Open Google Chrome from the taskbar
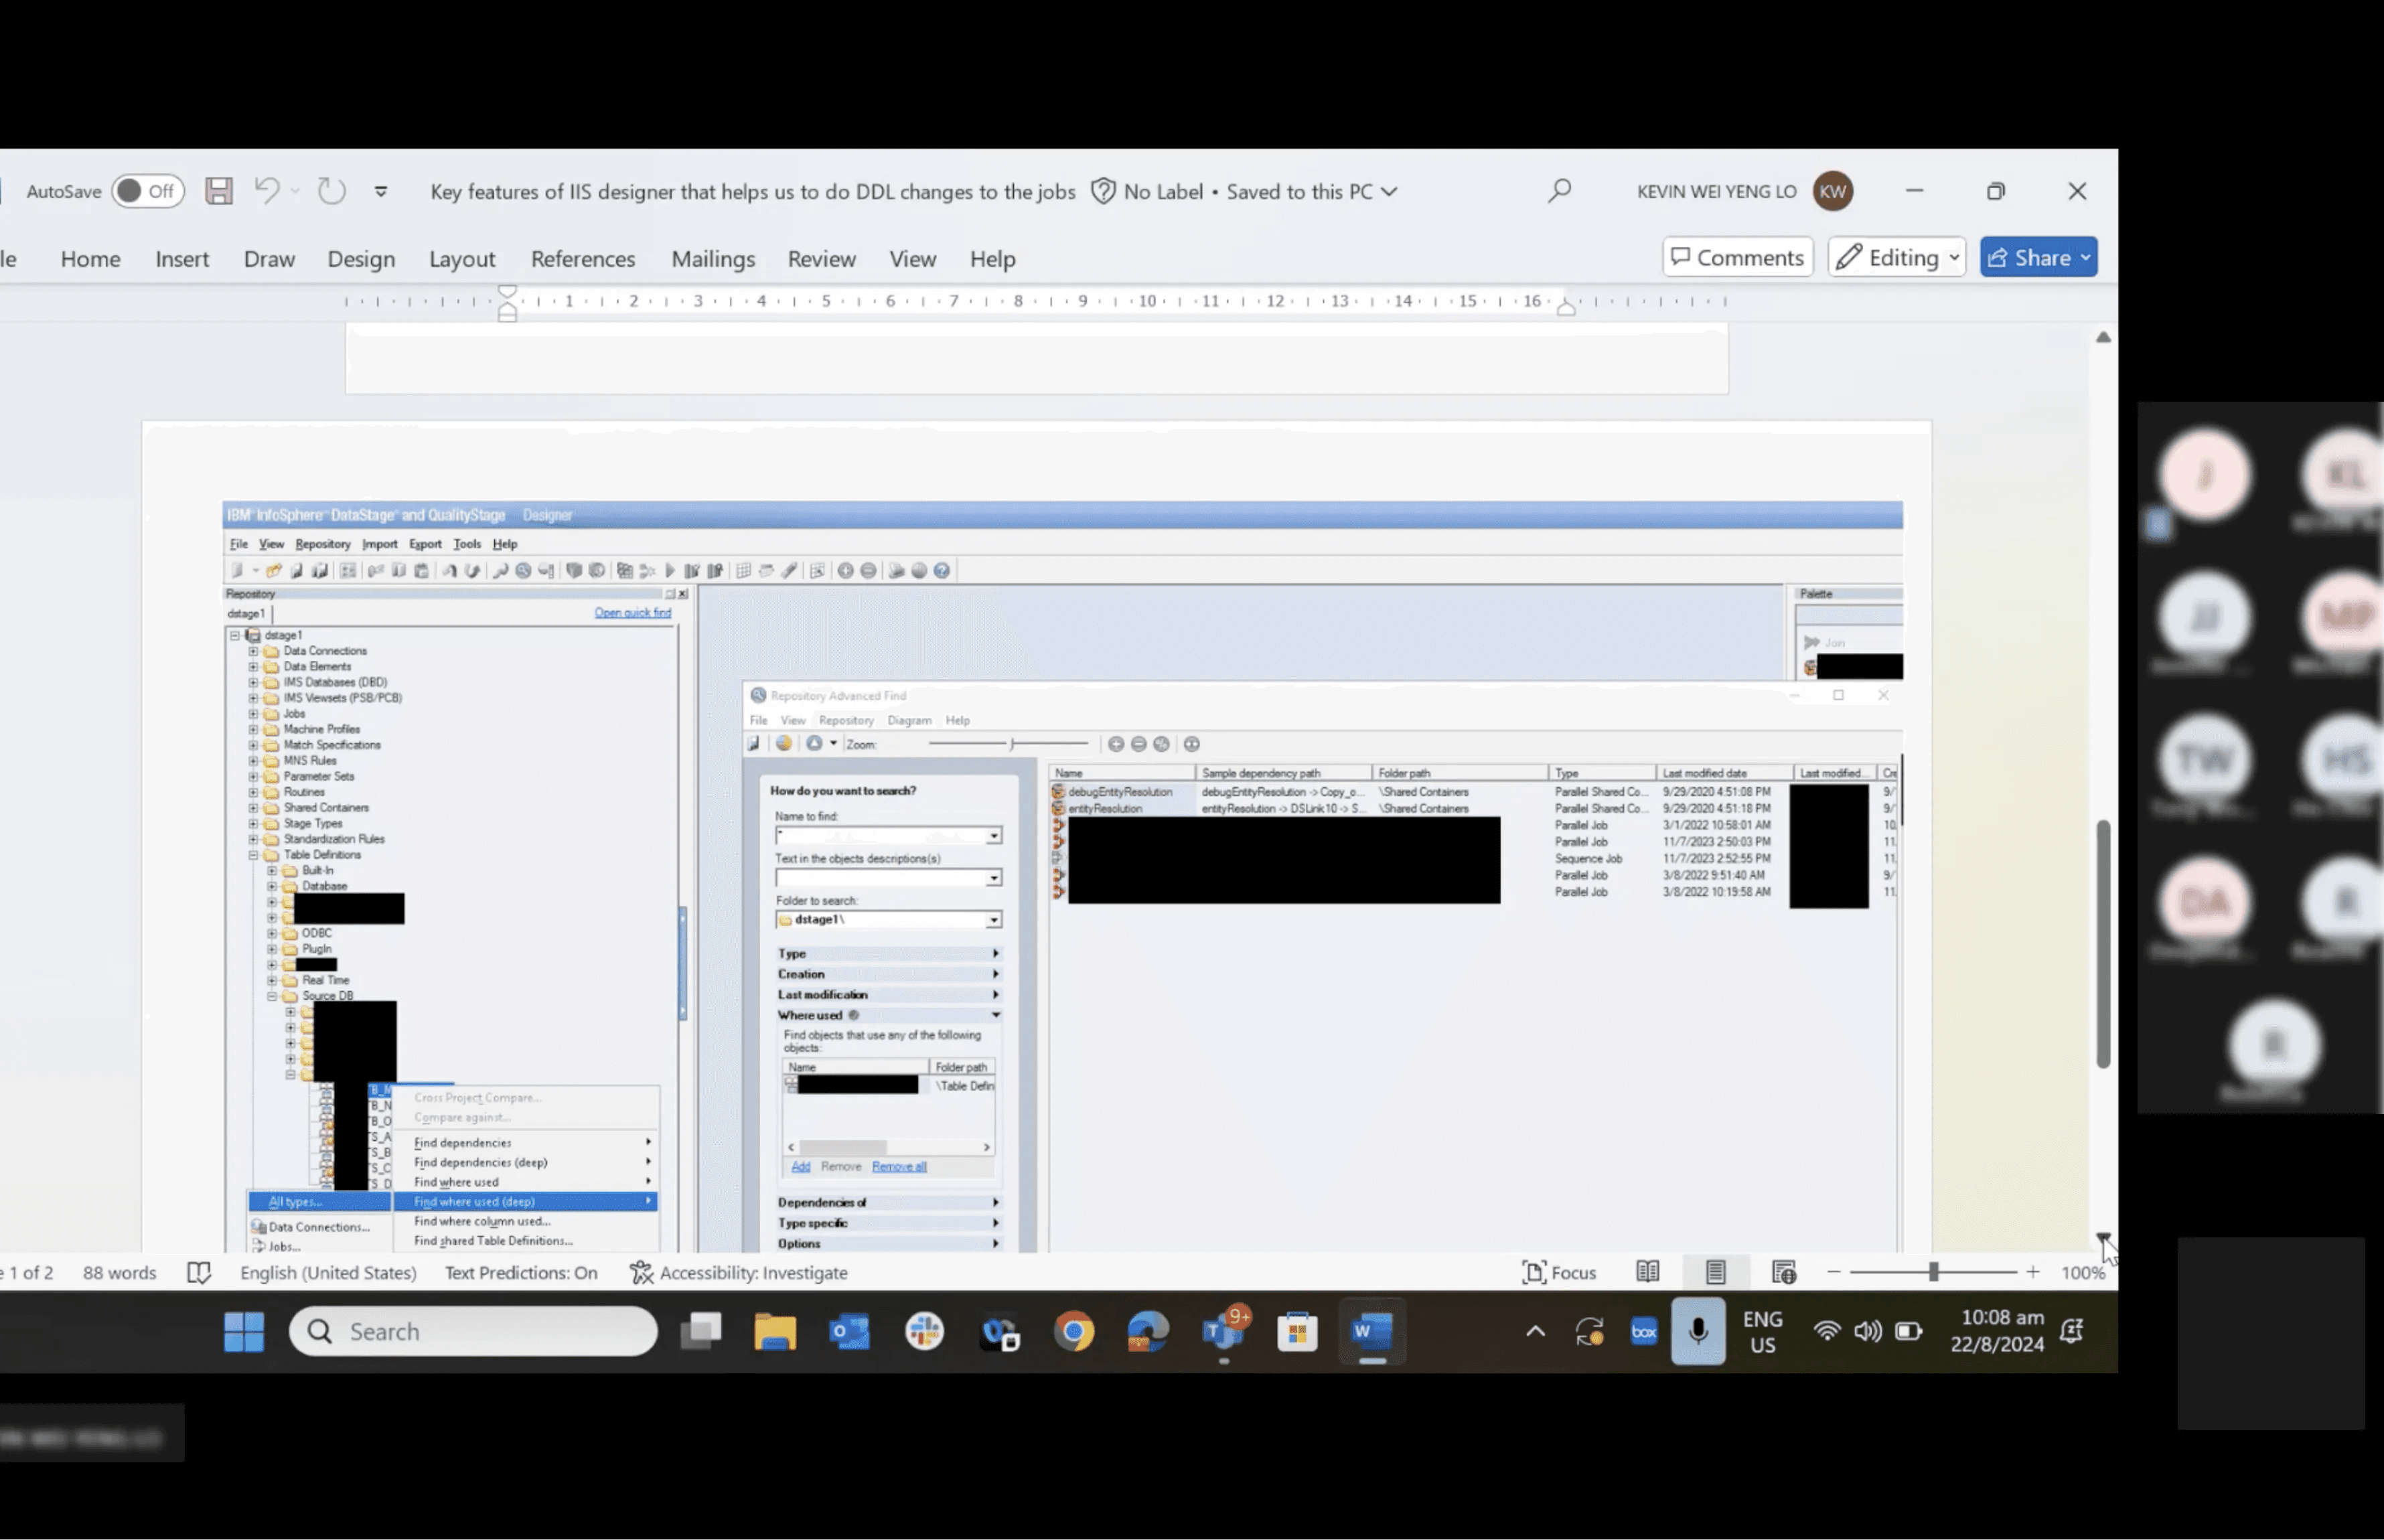 point(1074,1332)
